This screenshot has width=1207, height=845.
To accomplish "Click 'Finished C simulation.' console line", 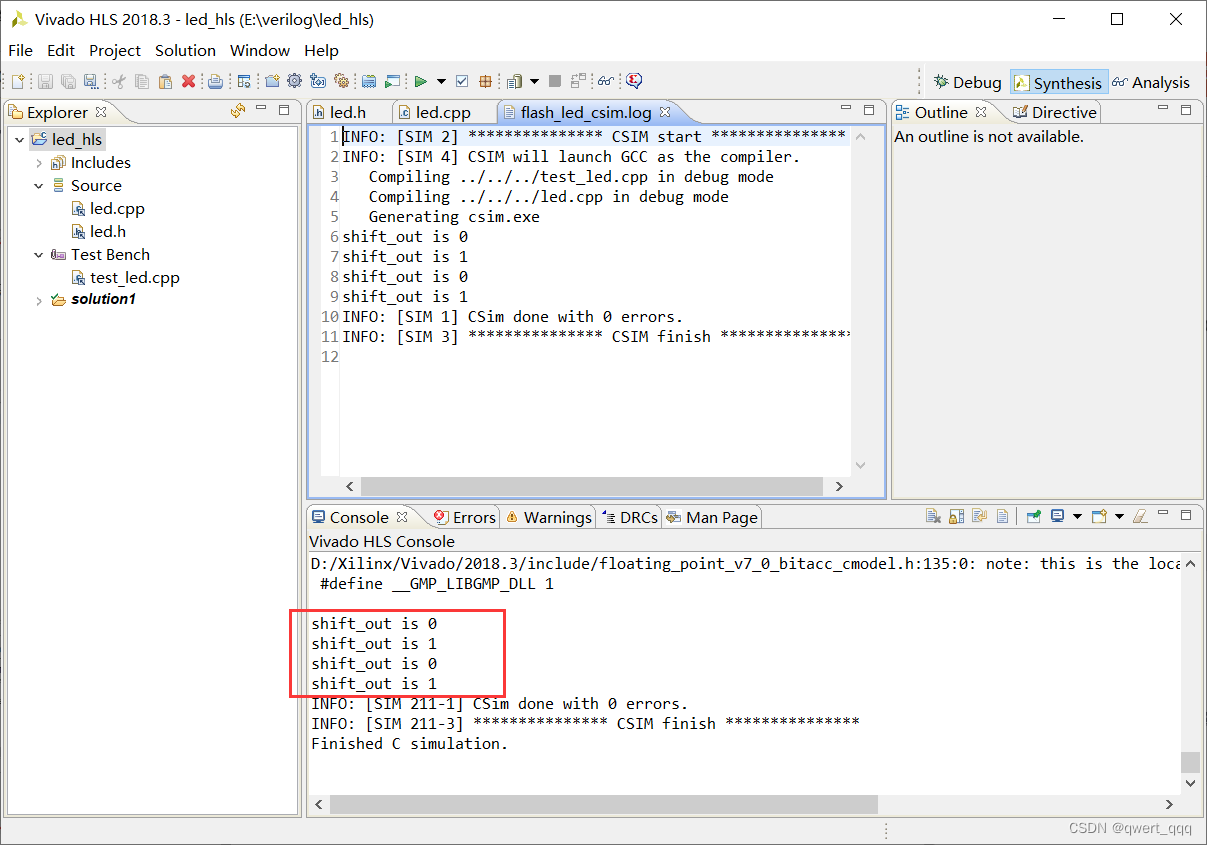I will click(410, 744).
